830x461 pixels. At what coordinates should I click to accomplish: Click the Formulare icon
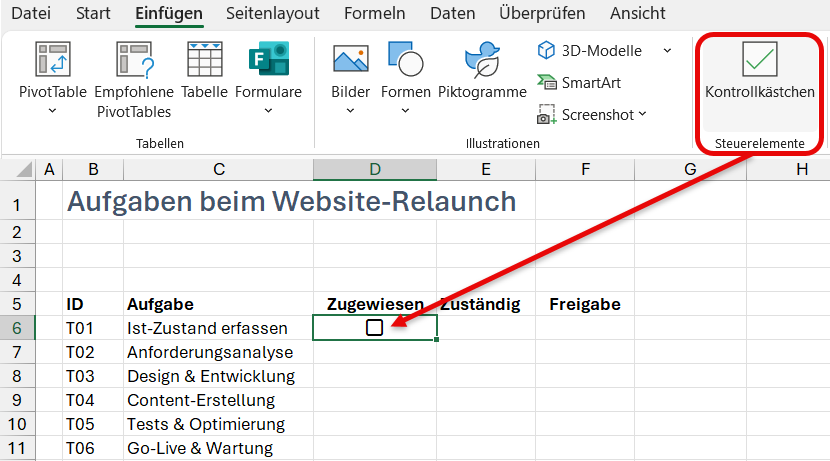tap(268, 60)
